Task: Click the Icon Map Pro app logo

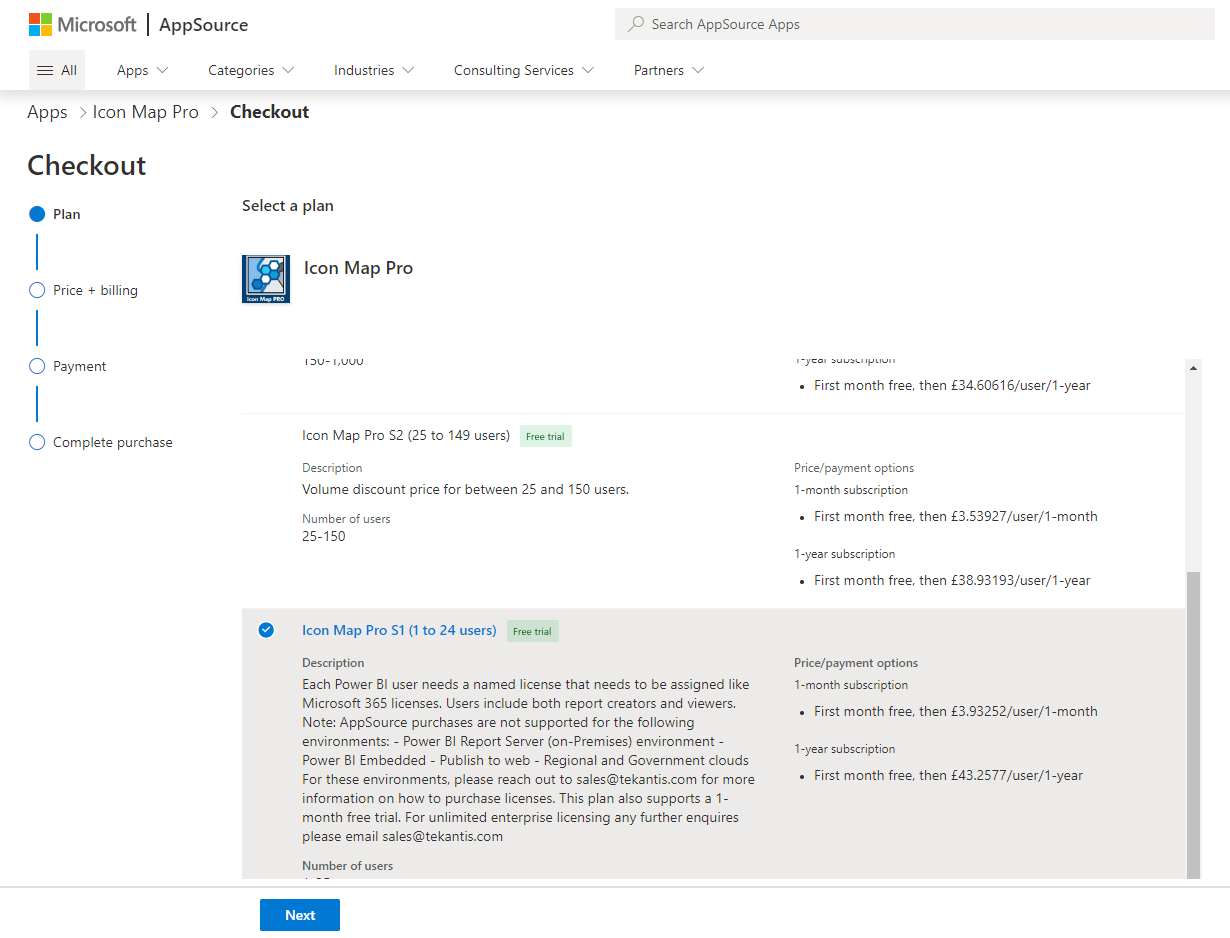Action: 266,279
